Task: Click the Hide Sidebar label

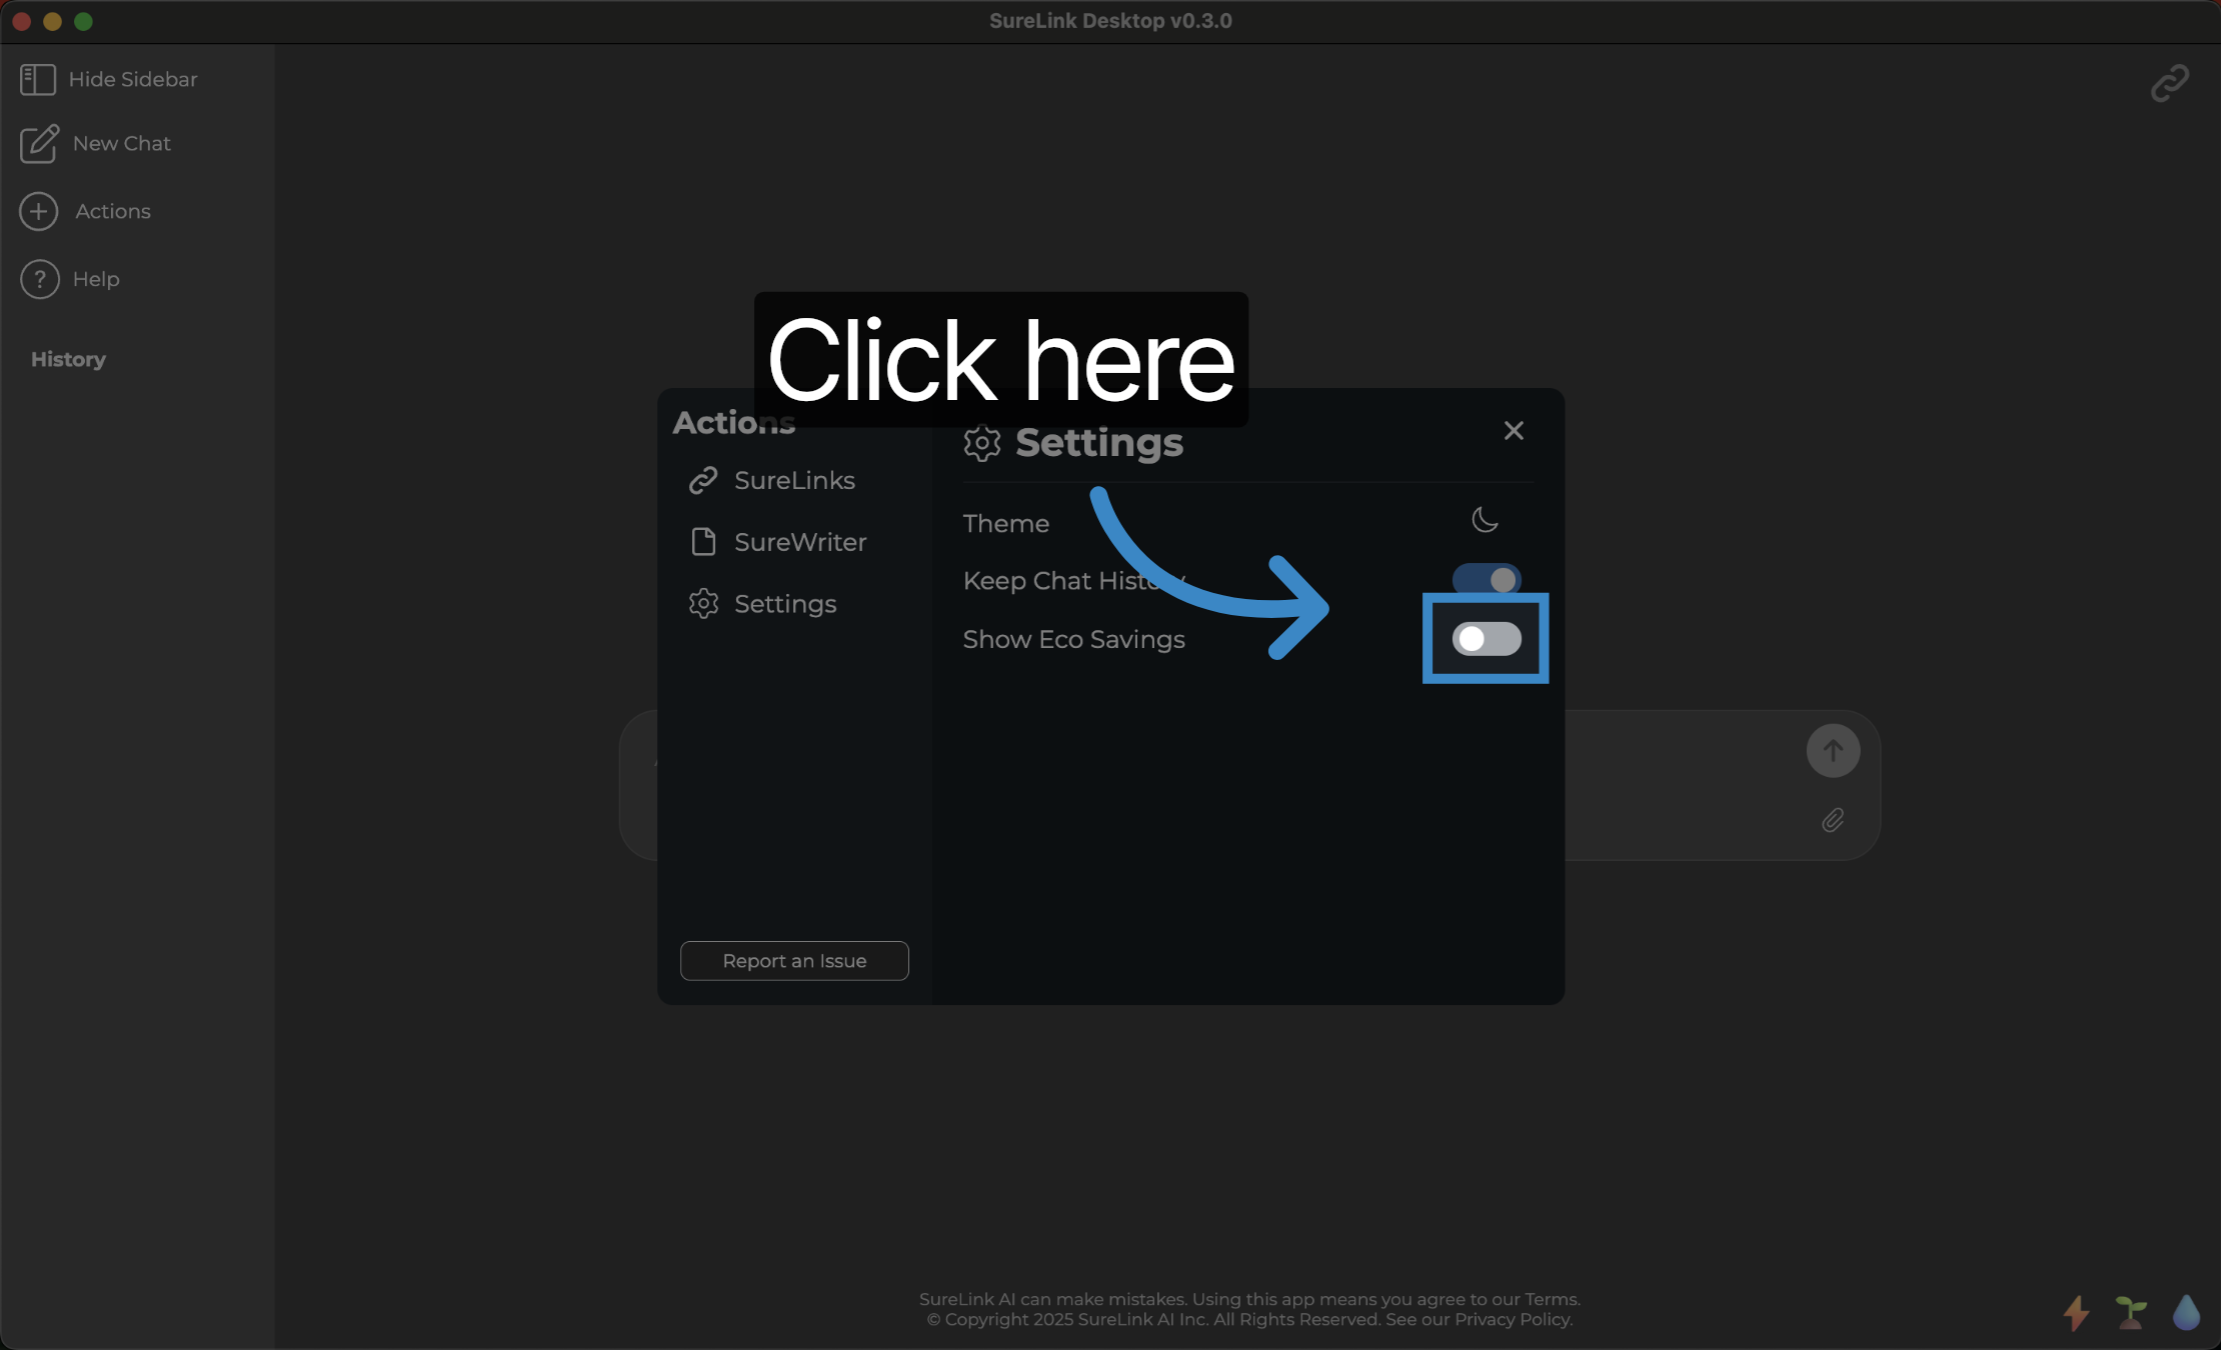Action: (133, 79)
